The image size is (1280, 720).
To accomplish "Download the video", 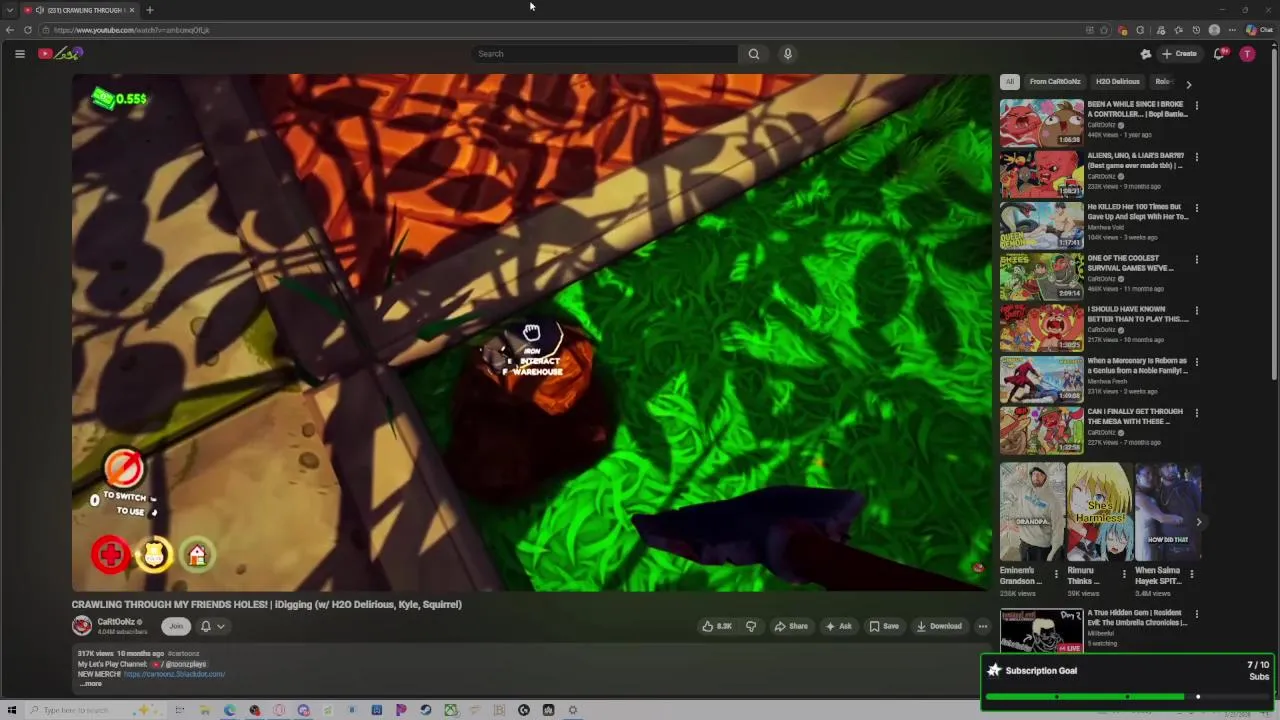I will click(939, 626).
